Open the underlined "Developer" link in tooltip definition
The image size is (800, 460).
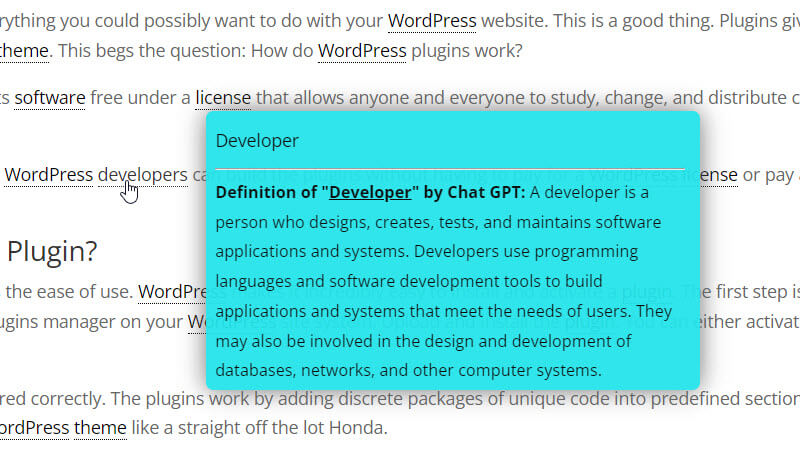tap(369, 192)
